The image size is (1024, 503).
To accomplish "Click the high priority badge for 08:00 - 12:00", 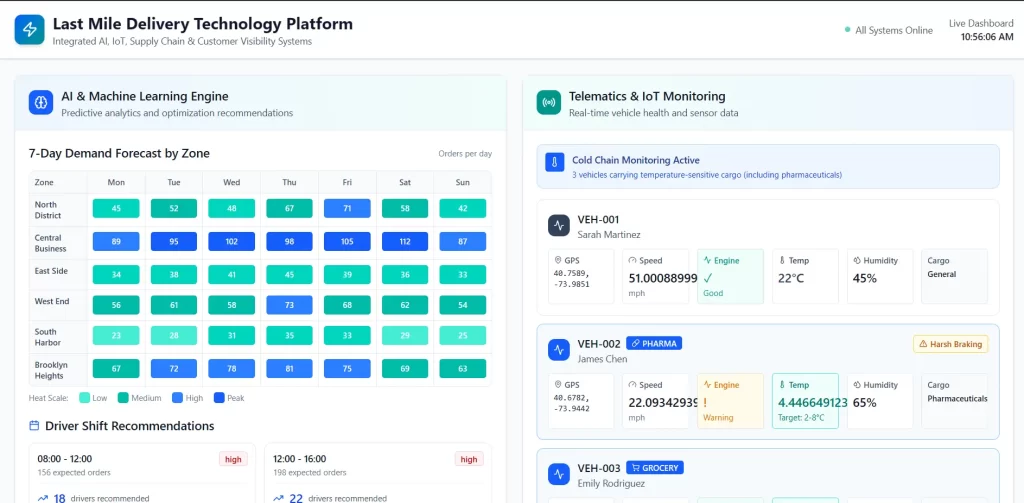I will click(x=233, y=459).
